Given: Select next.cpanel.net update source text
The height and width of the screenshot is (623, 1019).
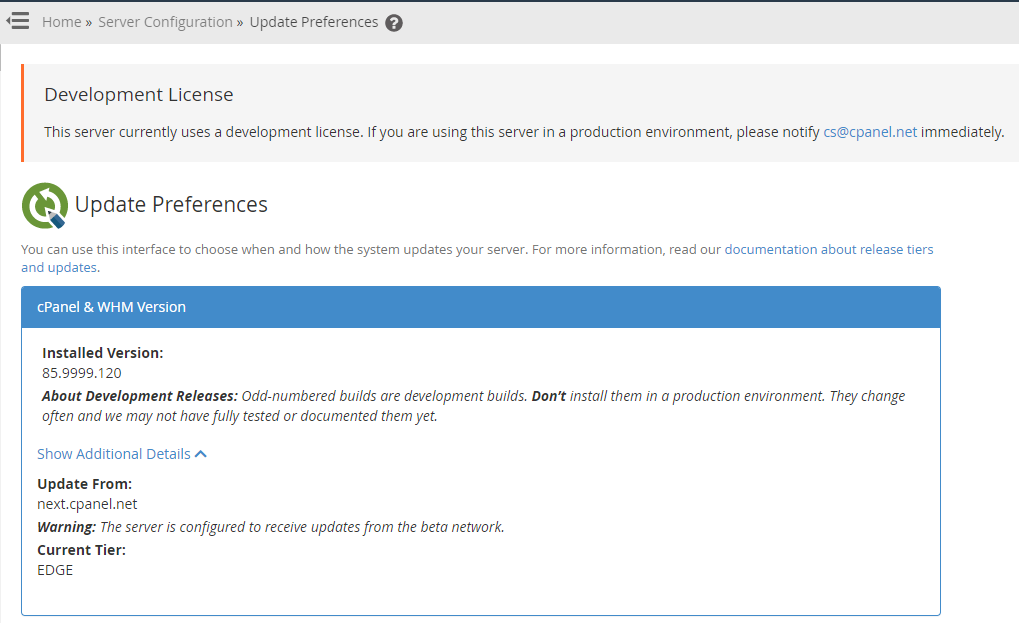Looking at the screenshot, I should (x=87, y=504).
